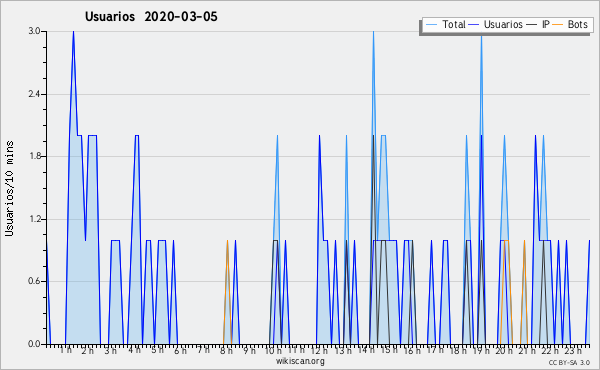Click the y-axis value 1.8
The width and height of the screenshot is (600, 370).
pyautogui.click(x=34, y=156)
